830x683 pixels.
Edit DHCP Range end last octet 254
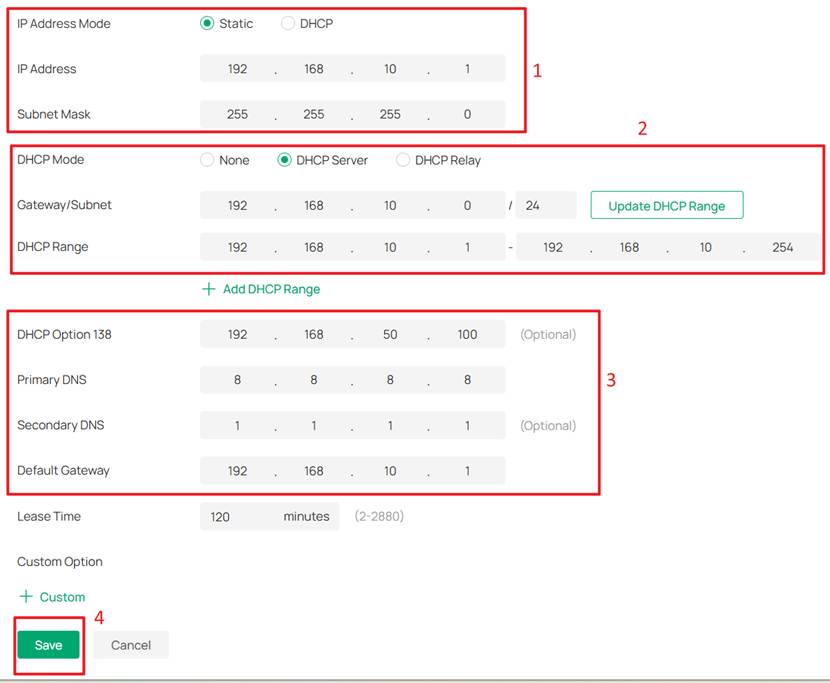coord(782,247)
